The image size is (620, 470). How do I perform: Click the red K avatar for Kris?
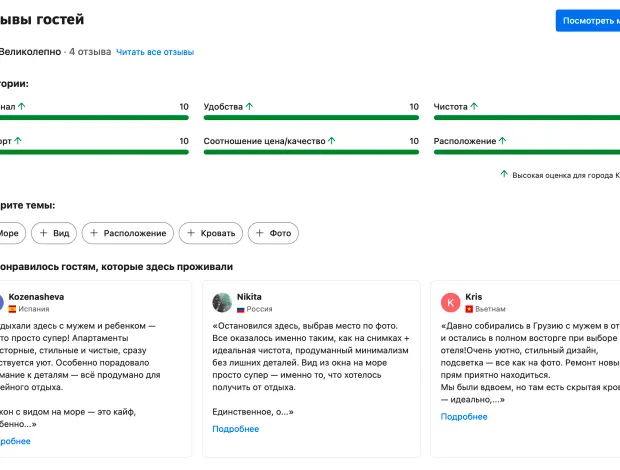451,302
